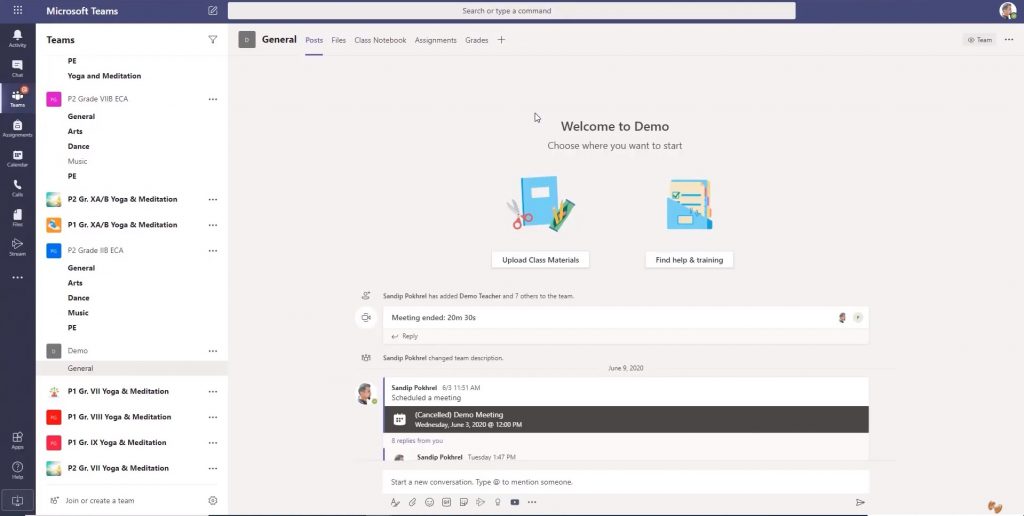Open more options for P1 Gr. VII Yoga
The width and height of the screenshot is (1024, 516).
point(212,391)
